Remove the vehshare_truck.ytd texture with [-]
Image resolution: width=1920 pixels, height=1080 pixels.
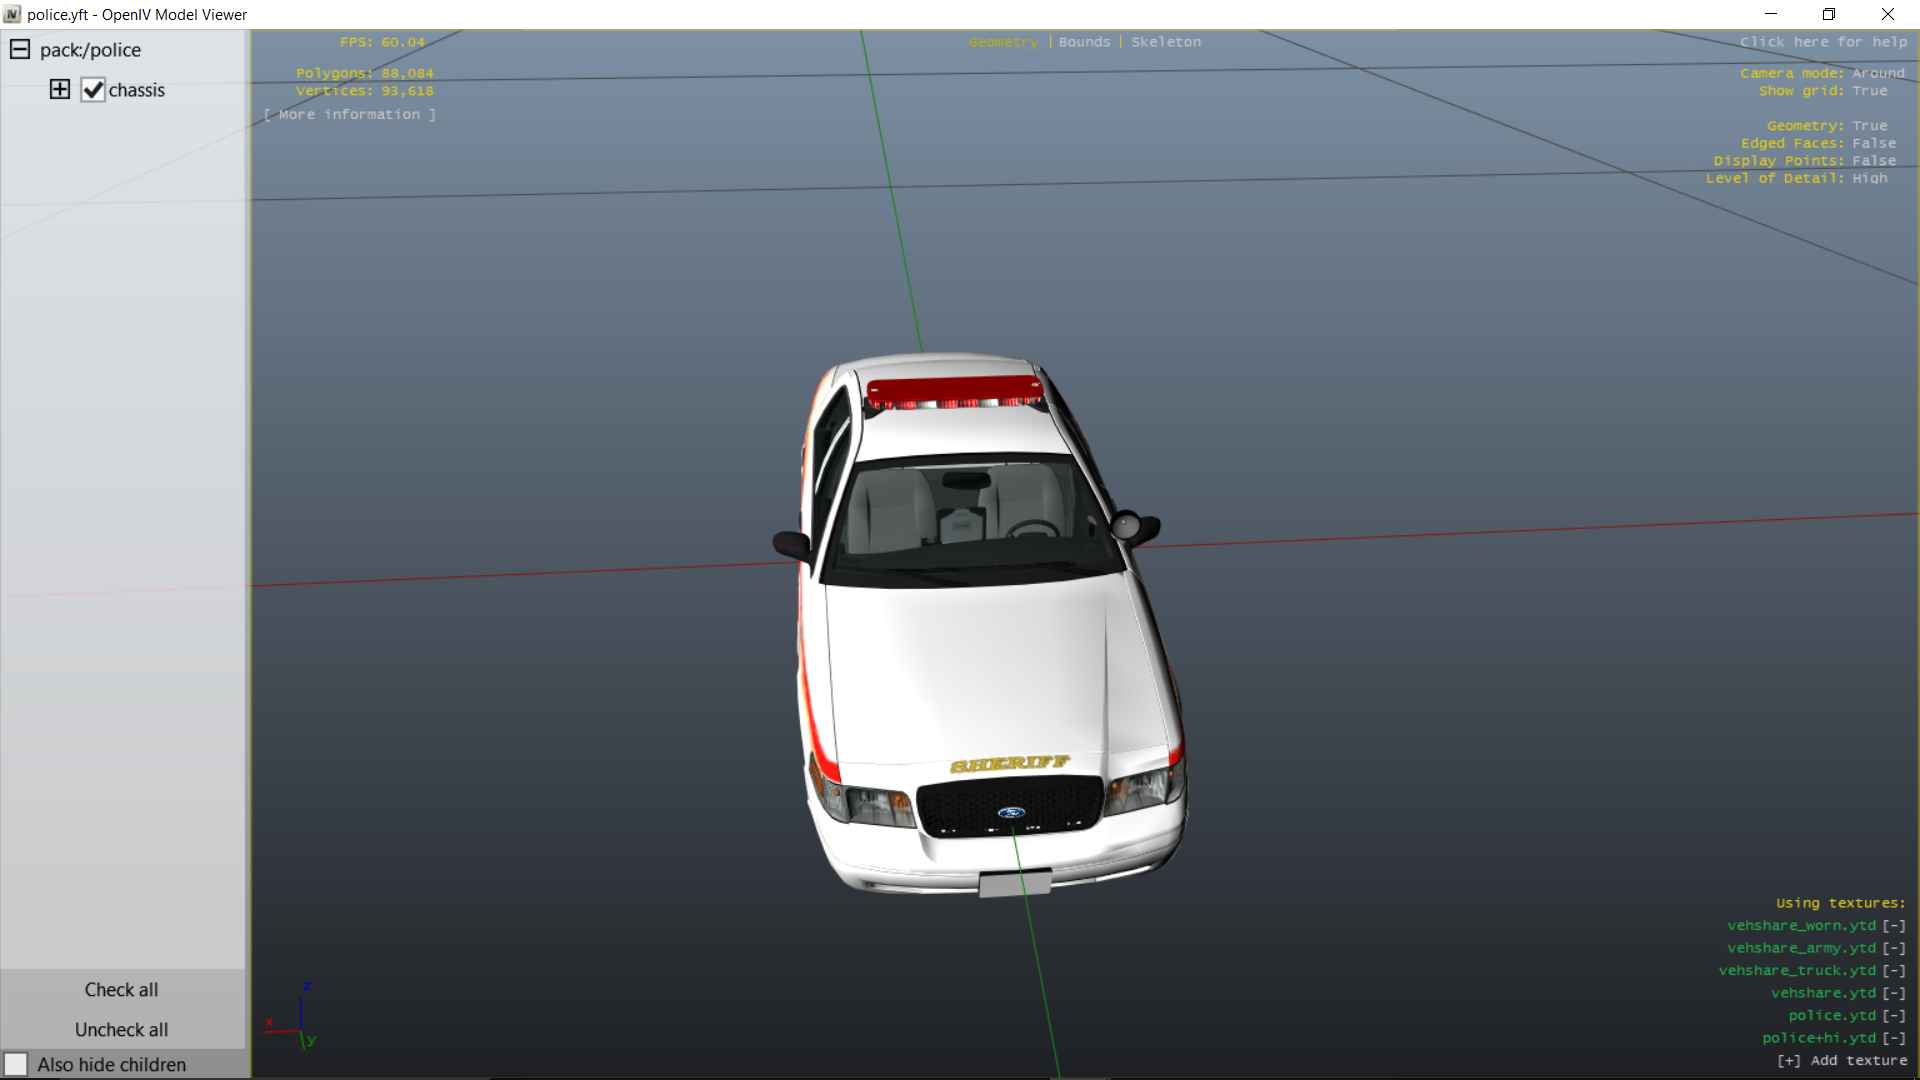click(1894, 971)
